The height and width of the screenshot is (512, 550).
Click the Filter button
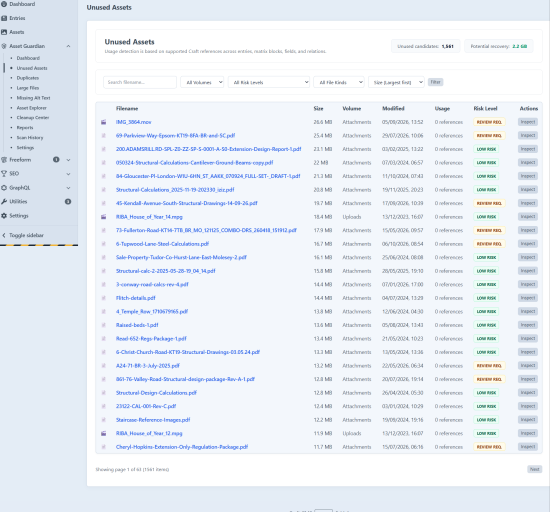tap(436, 82)
